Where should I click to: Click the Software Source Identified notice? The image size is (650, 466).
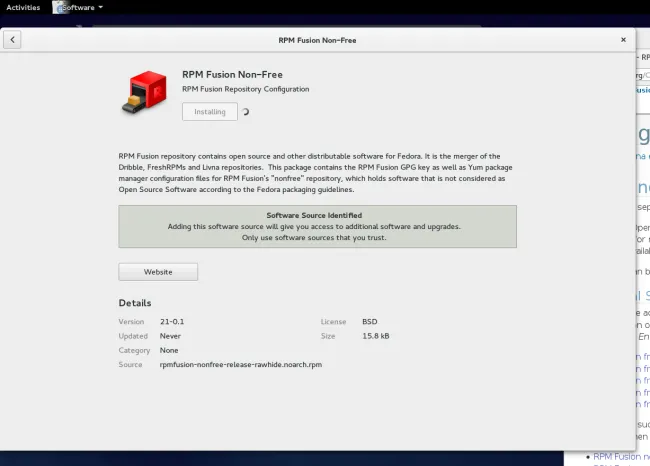click(x=318, y=226)
